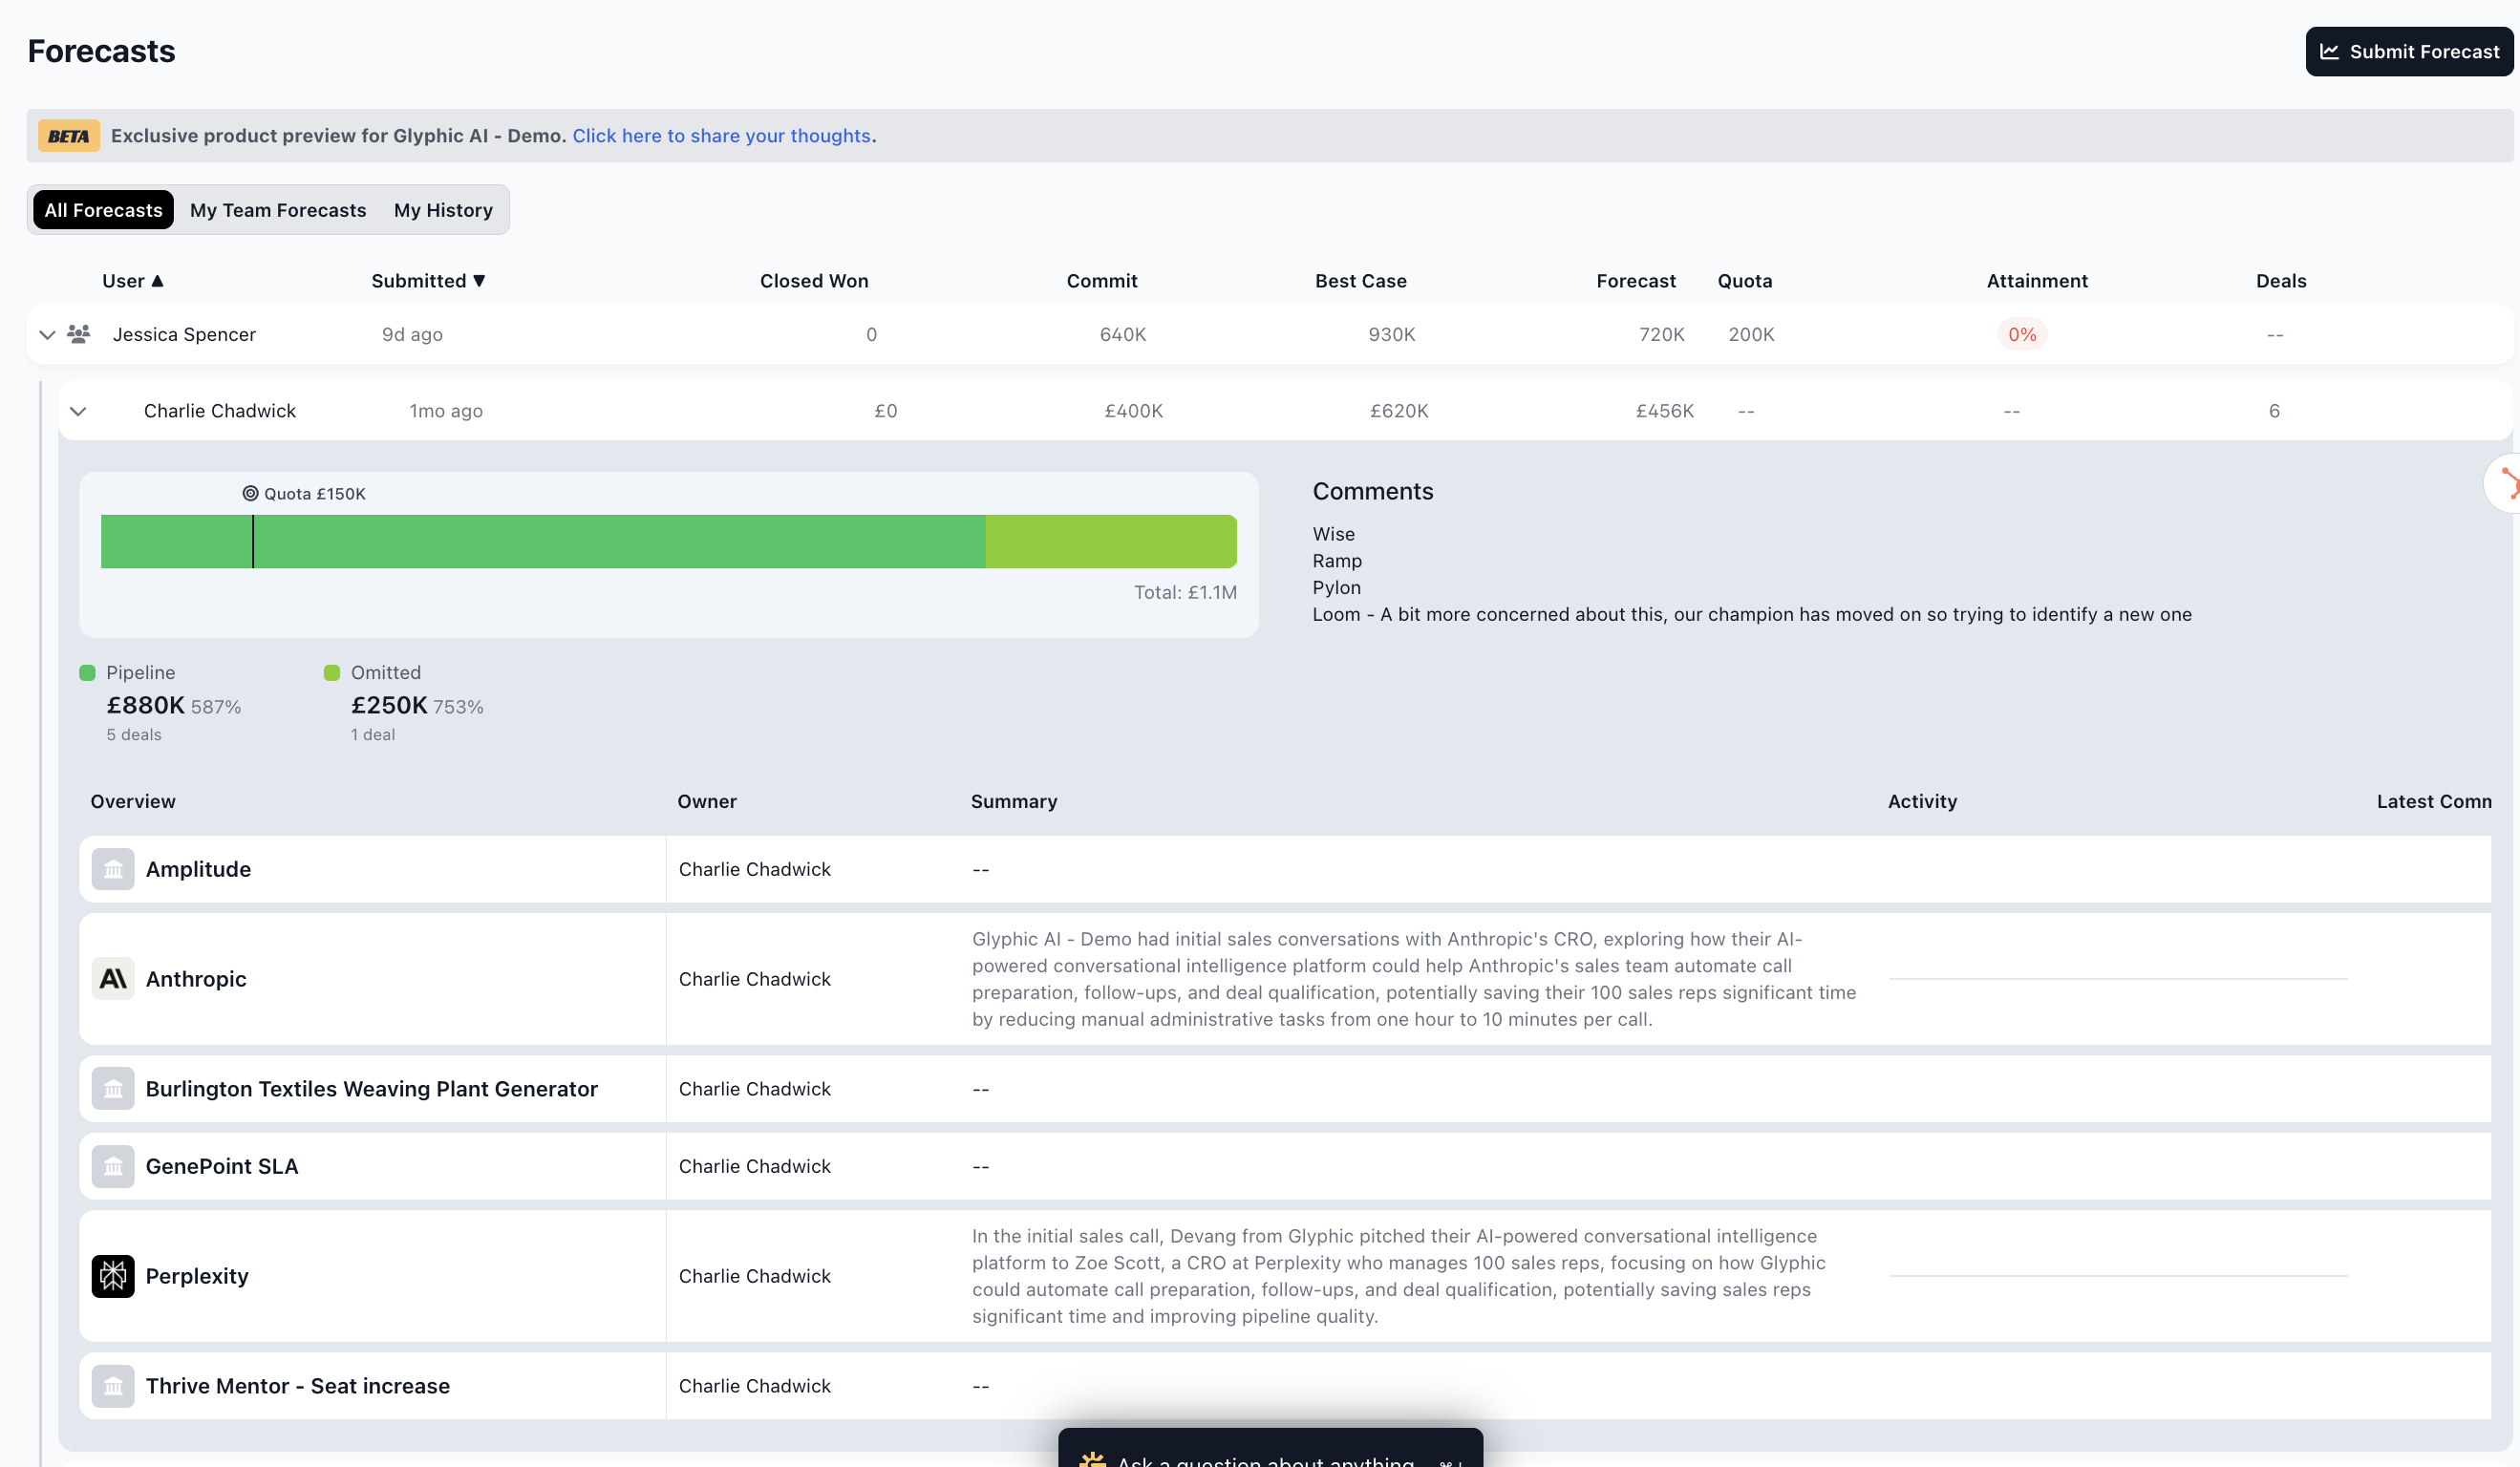Click the Overview column header
Viewport: 2520px width, 1467px height.
(x=133, y=802)
